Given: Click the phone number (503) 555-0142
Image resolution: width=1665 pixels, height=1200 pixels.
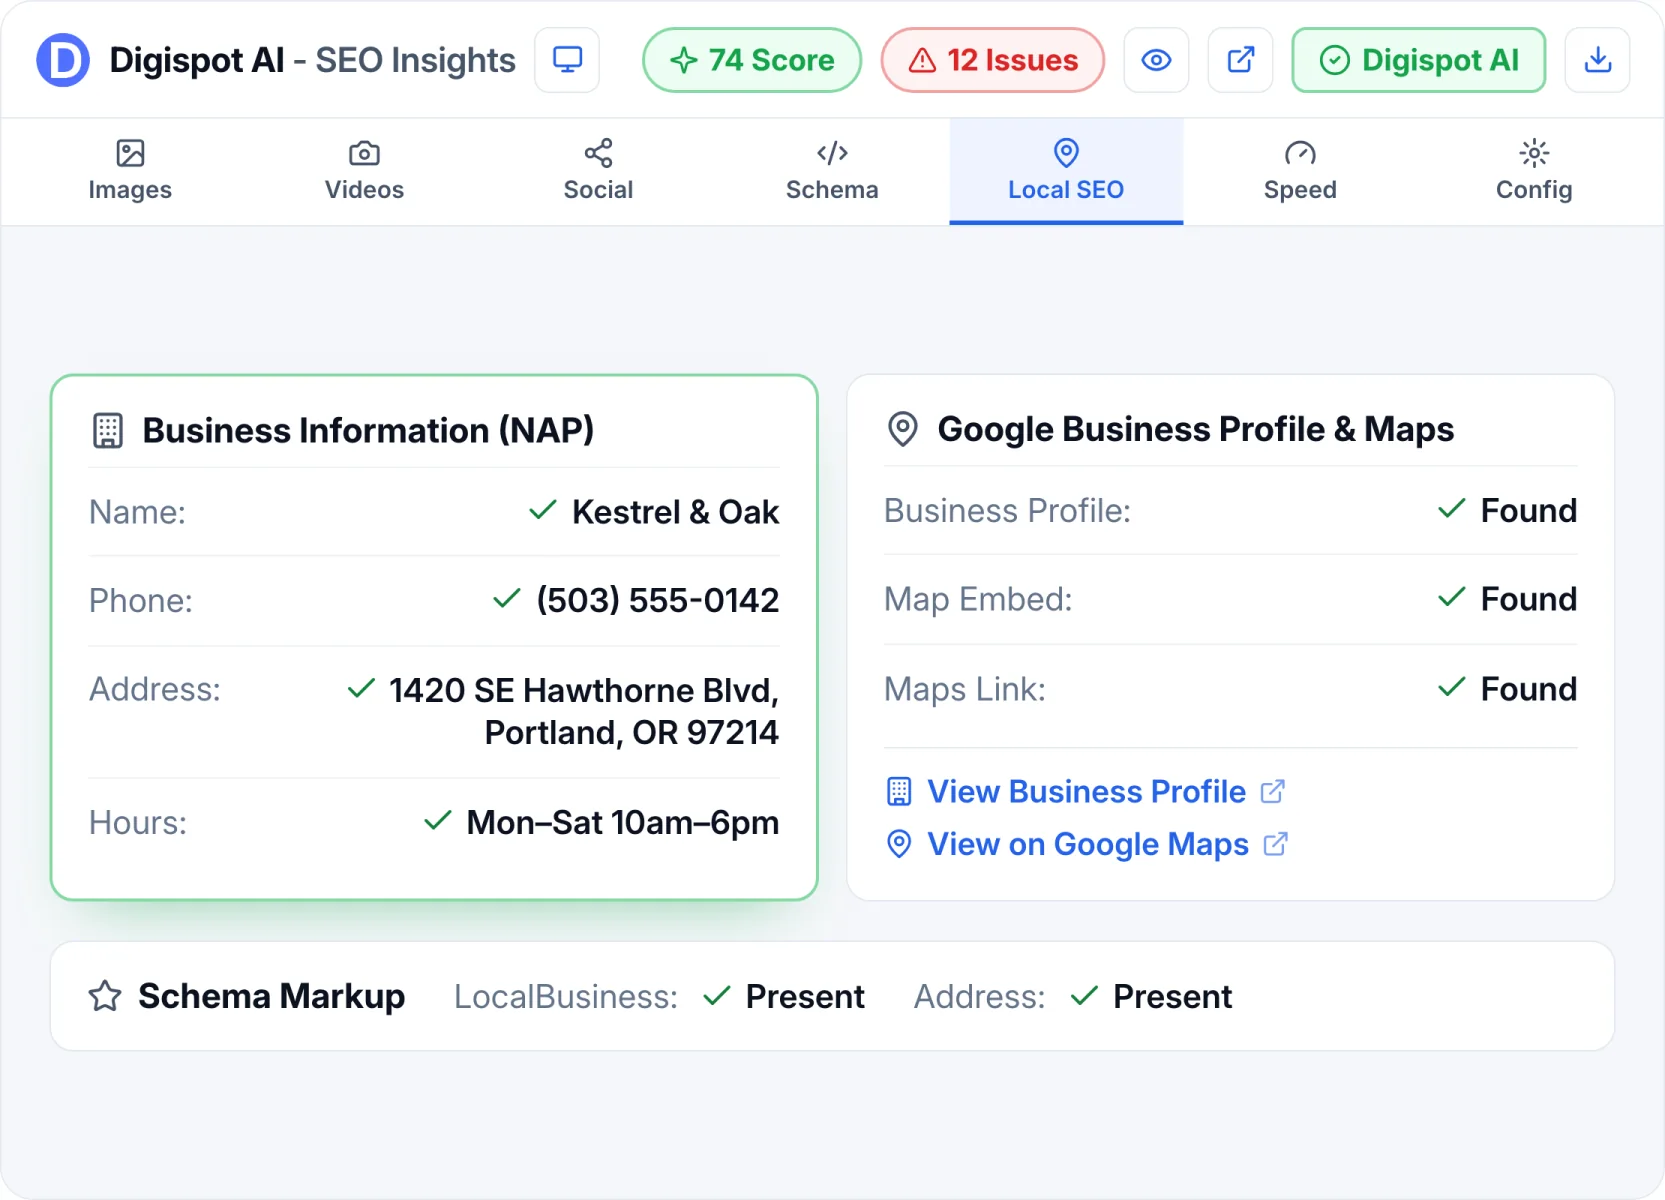Looking at the screenshot, I should coord(657,600).
